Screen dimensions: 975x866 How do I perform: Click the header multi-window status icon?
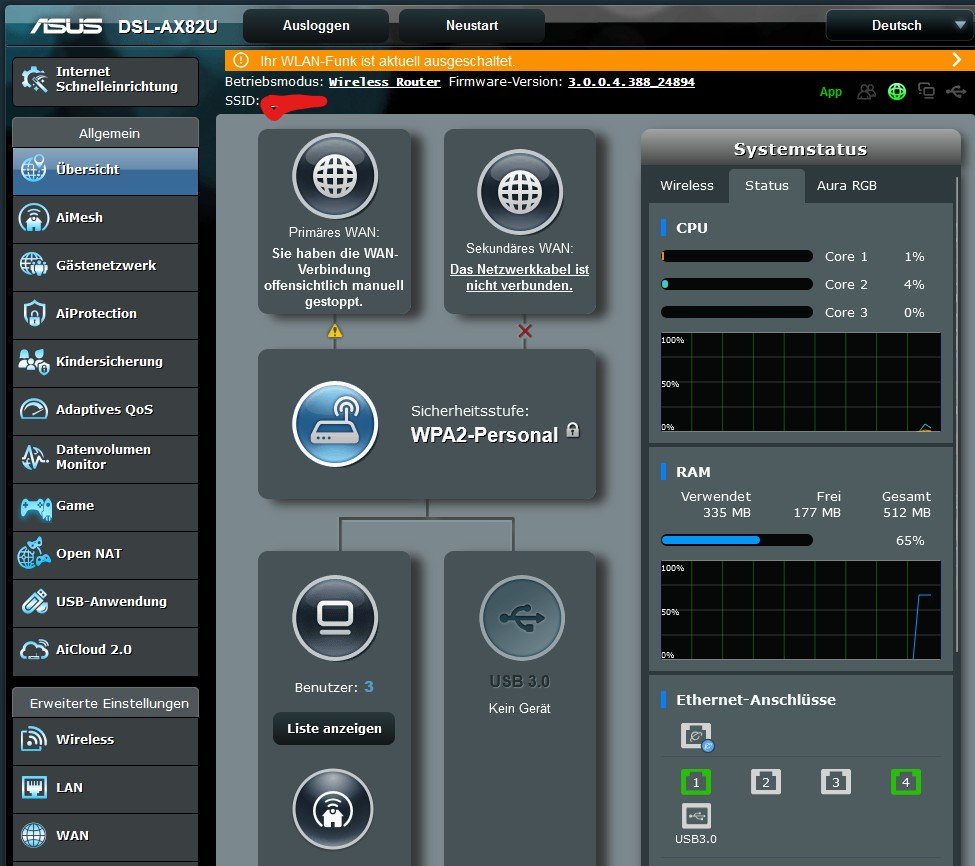[926, 91]
